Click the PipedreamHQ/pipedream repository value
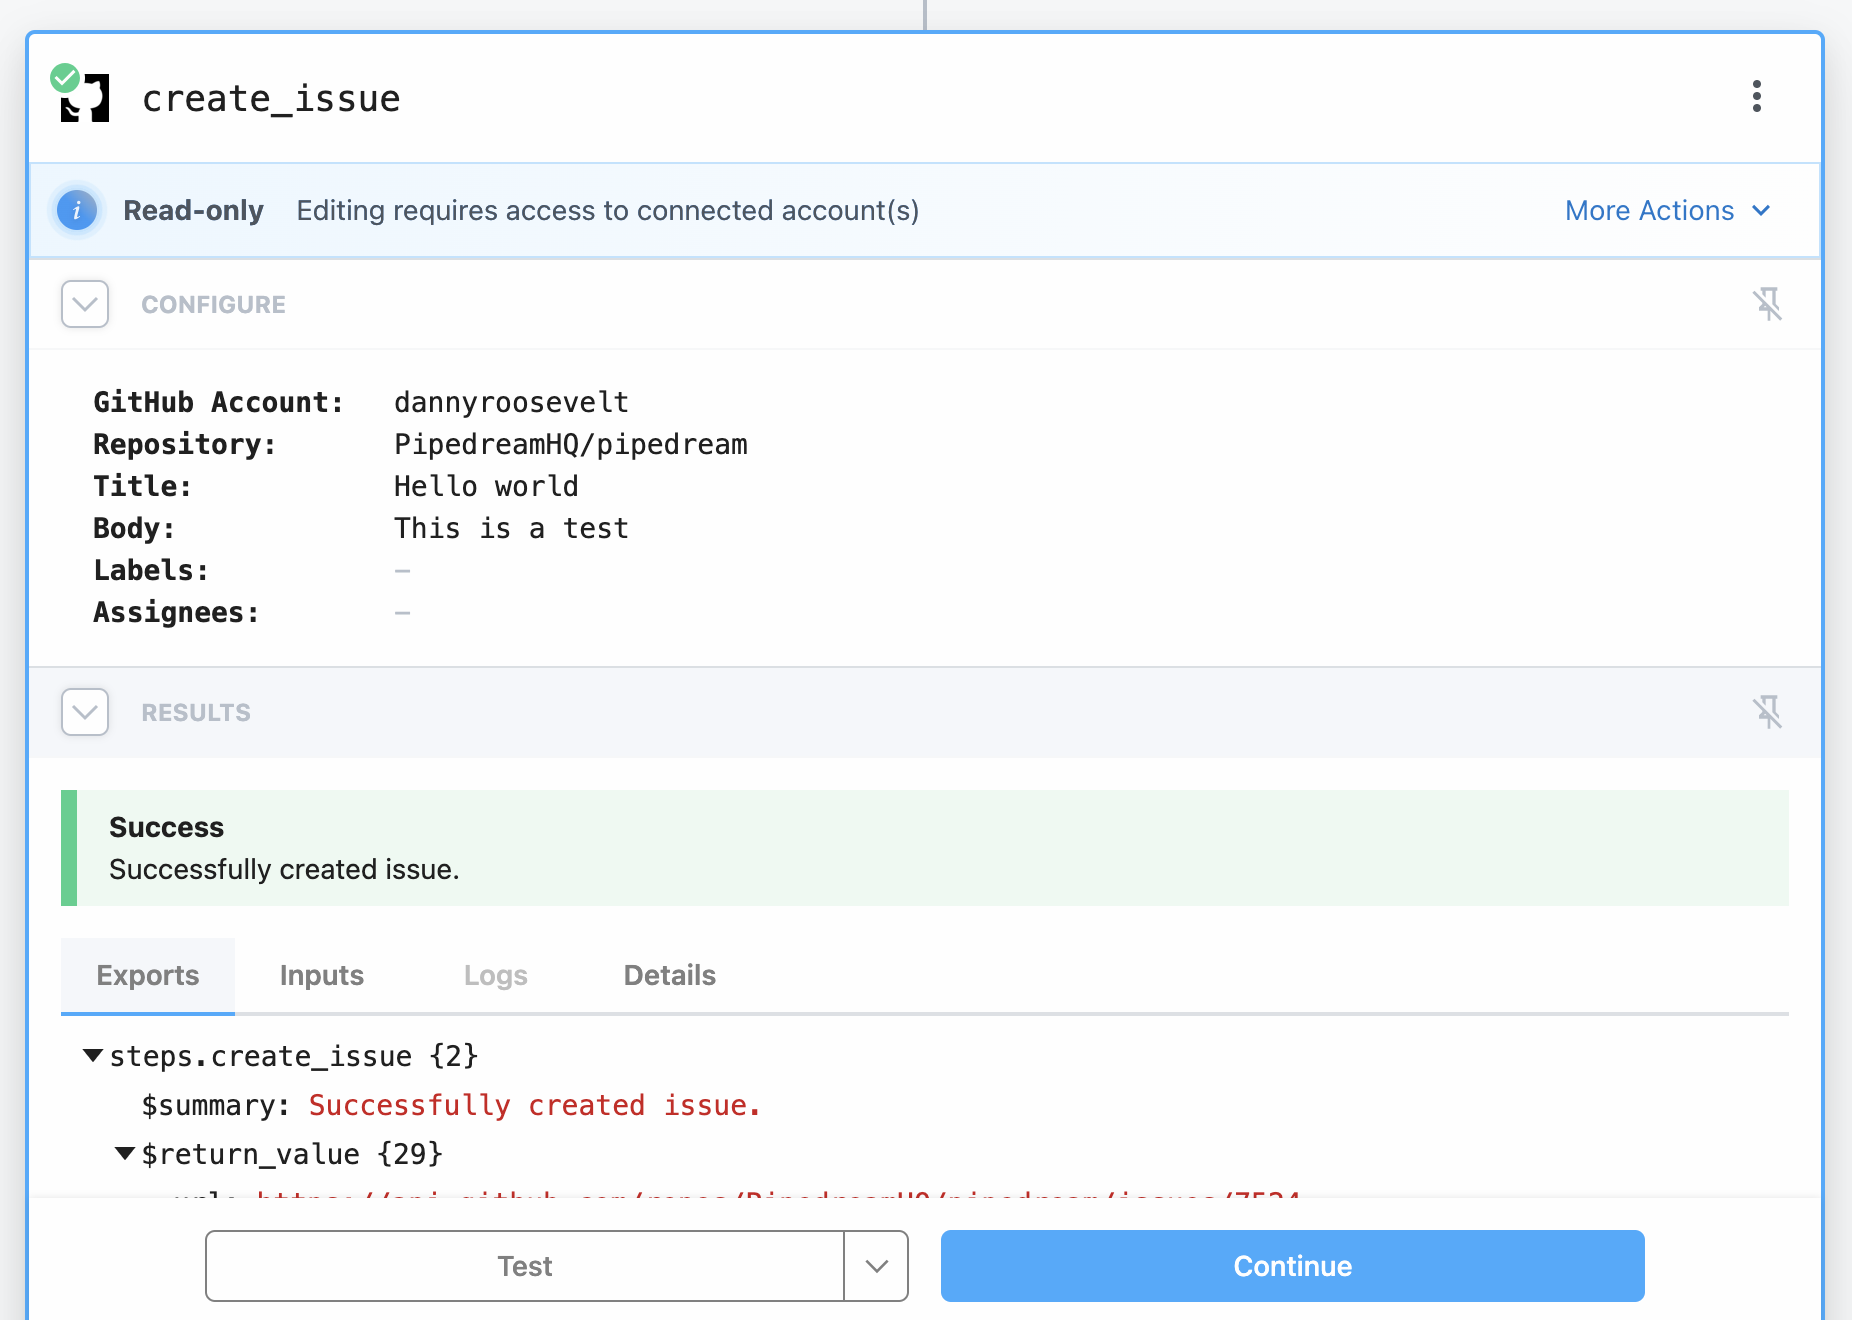Screen dimensions: 1852x1320 click(571, 444)
